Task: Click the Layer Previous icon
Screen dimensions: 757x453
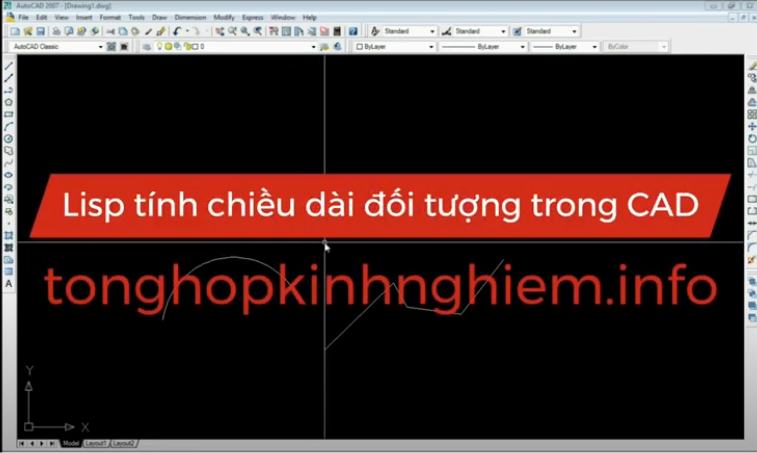Action: point(337,47)
